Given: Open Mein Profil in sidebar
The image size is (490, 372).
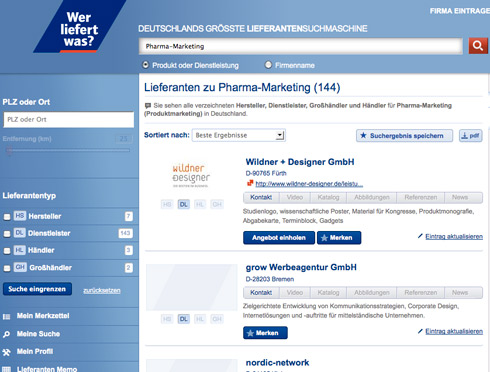Looking at the screenshot, I should coord(35,352).
